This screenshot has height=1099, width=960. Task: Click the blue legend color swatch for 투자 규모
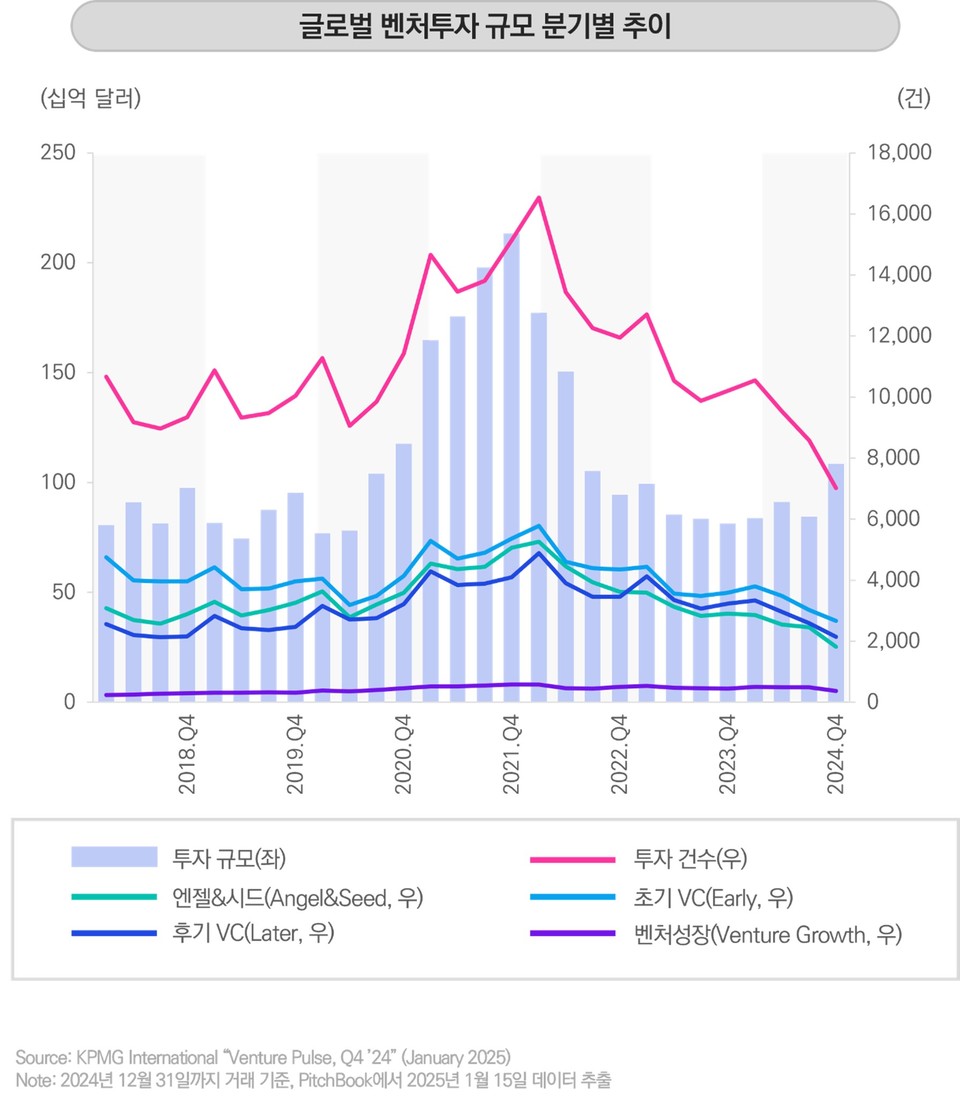click(113, 856)
